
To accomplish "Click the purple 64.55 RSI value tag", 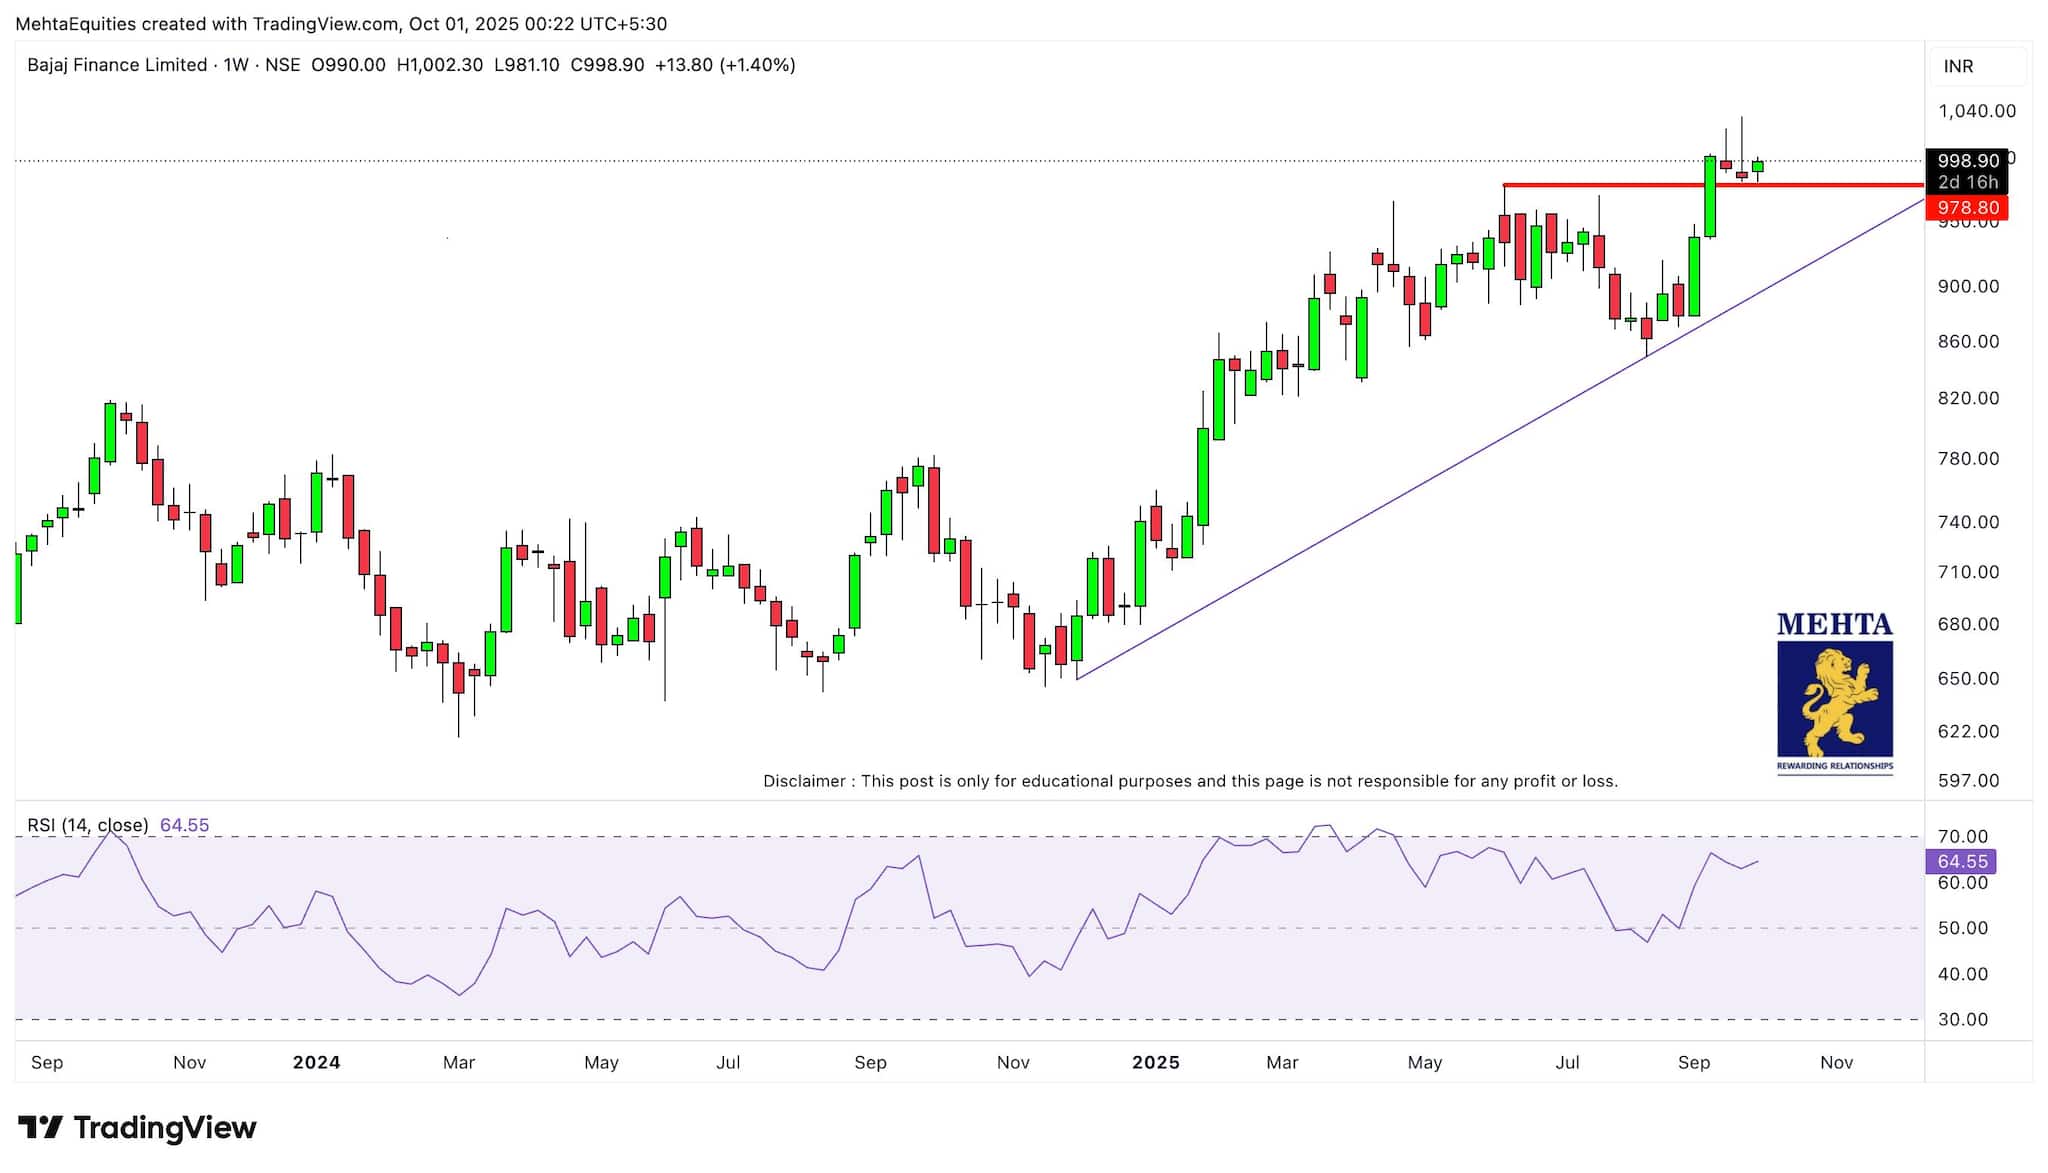I will click(x=1961, y=861).
